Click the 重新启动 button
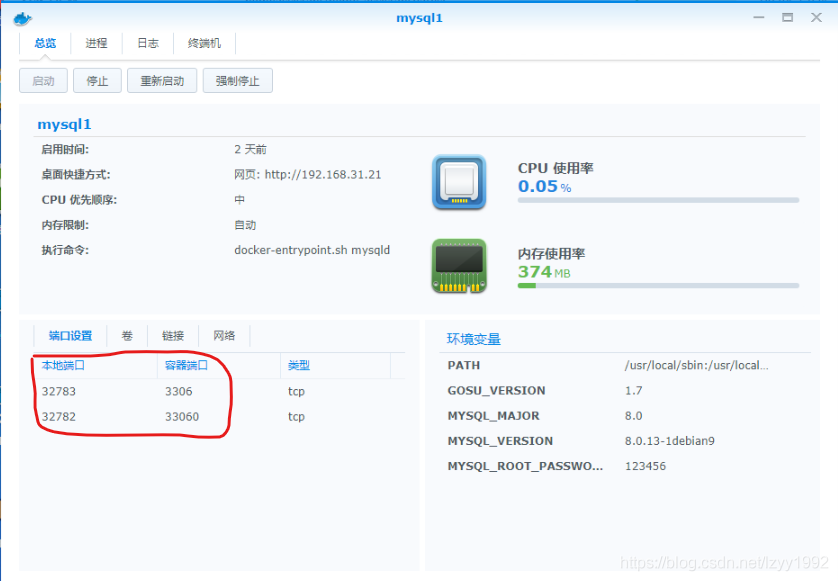The image size is (838, 581). (162, 81)
